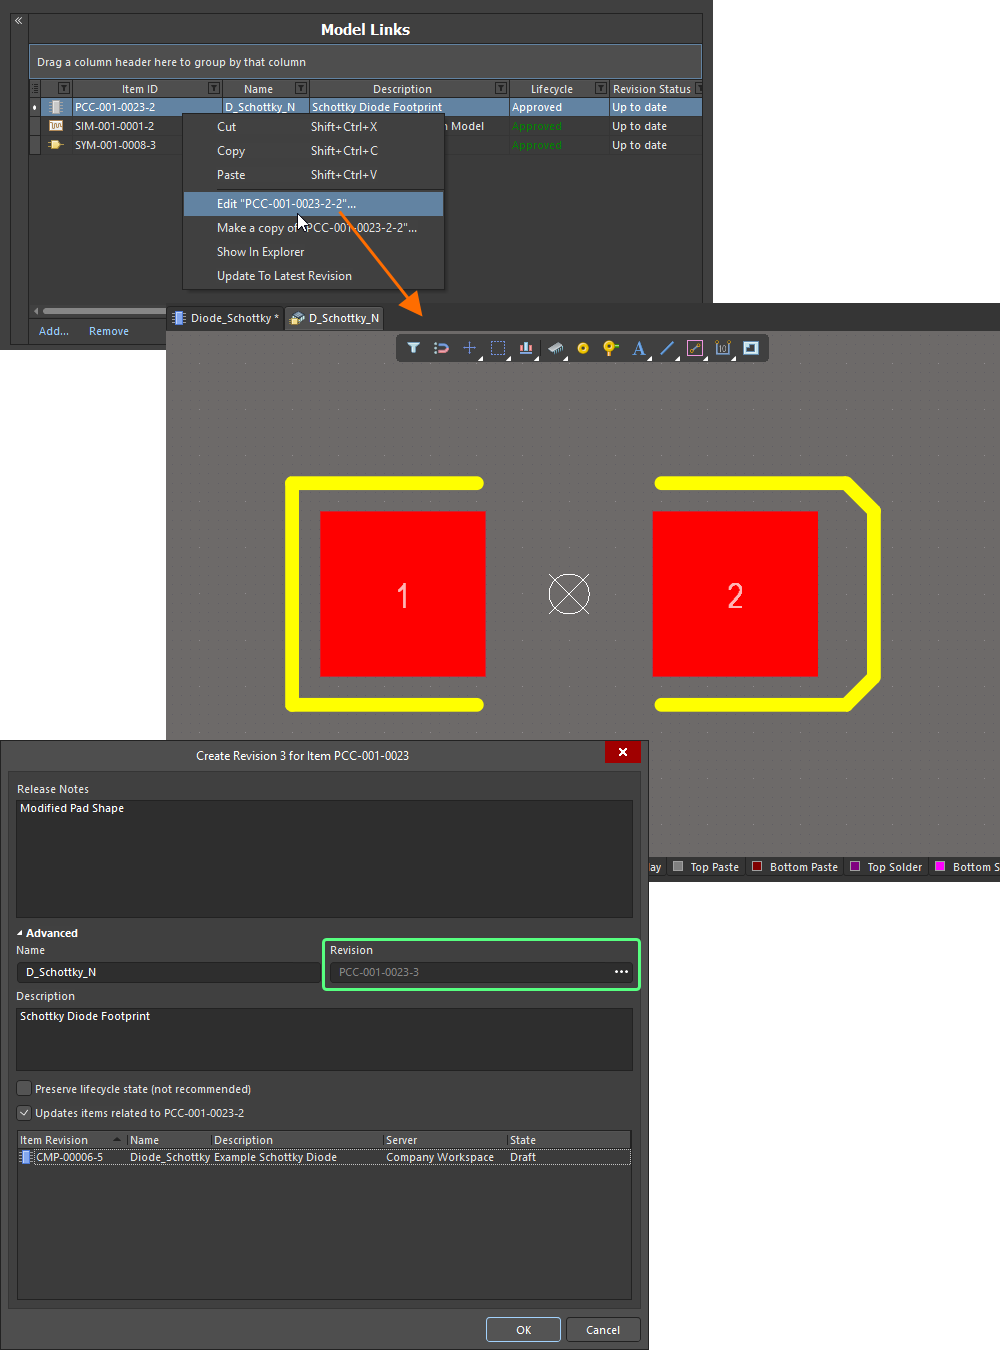Toggle visibility of the Top Paste layer
The height and width of the screenshot is (1350, 1000).
coord(678,866)
